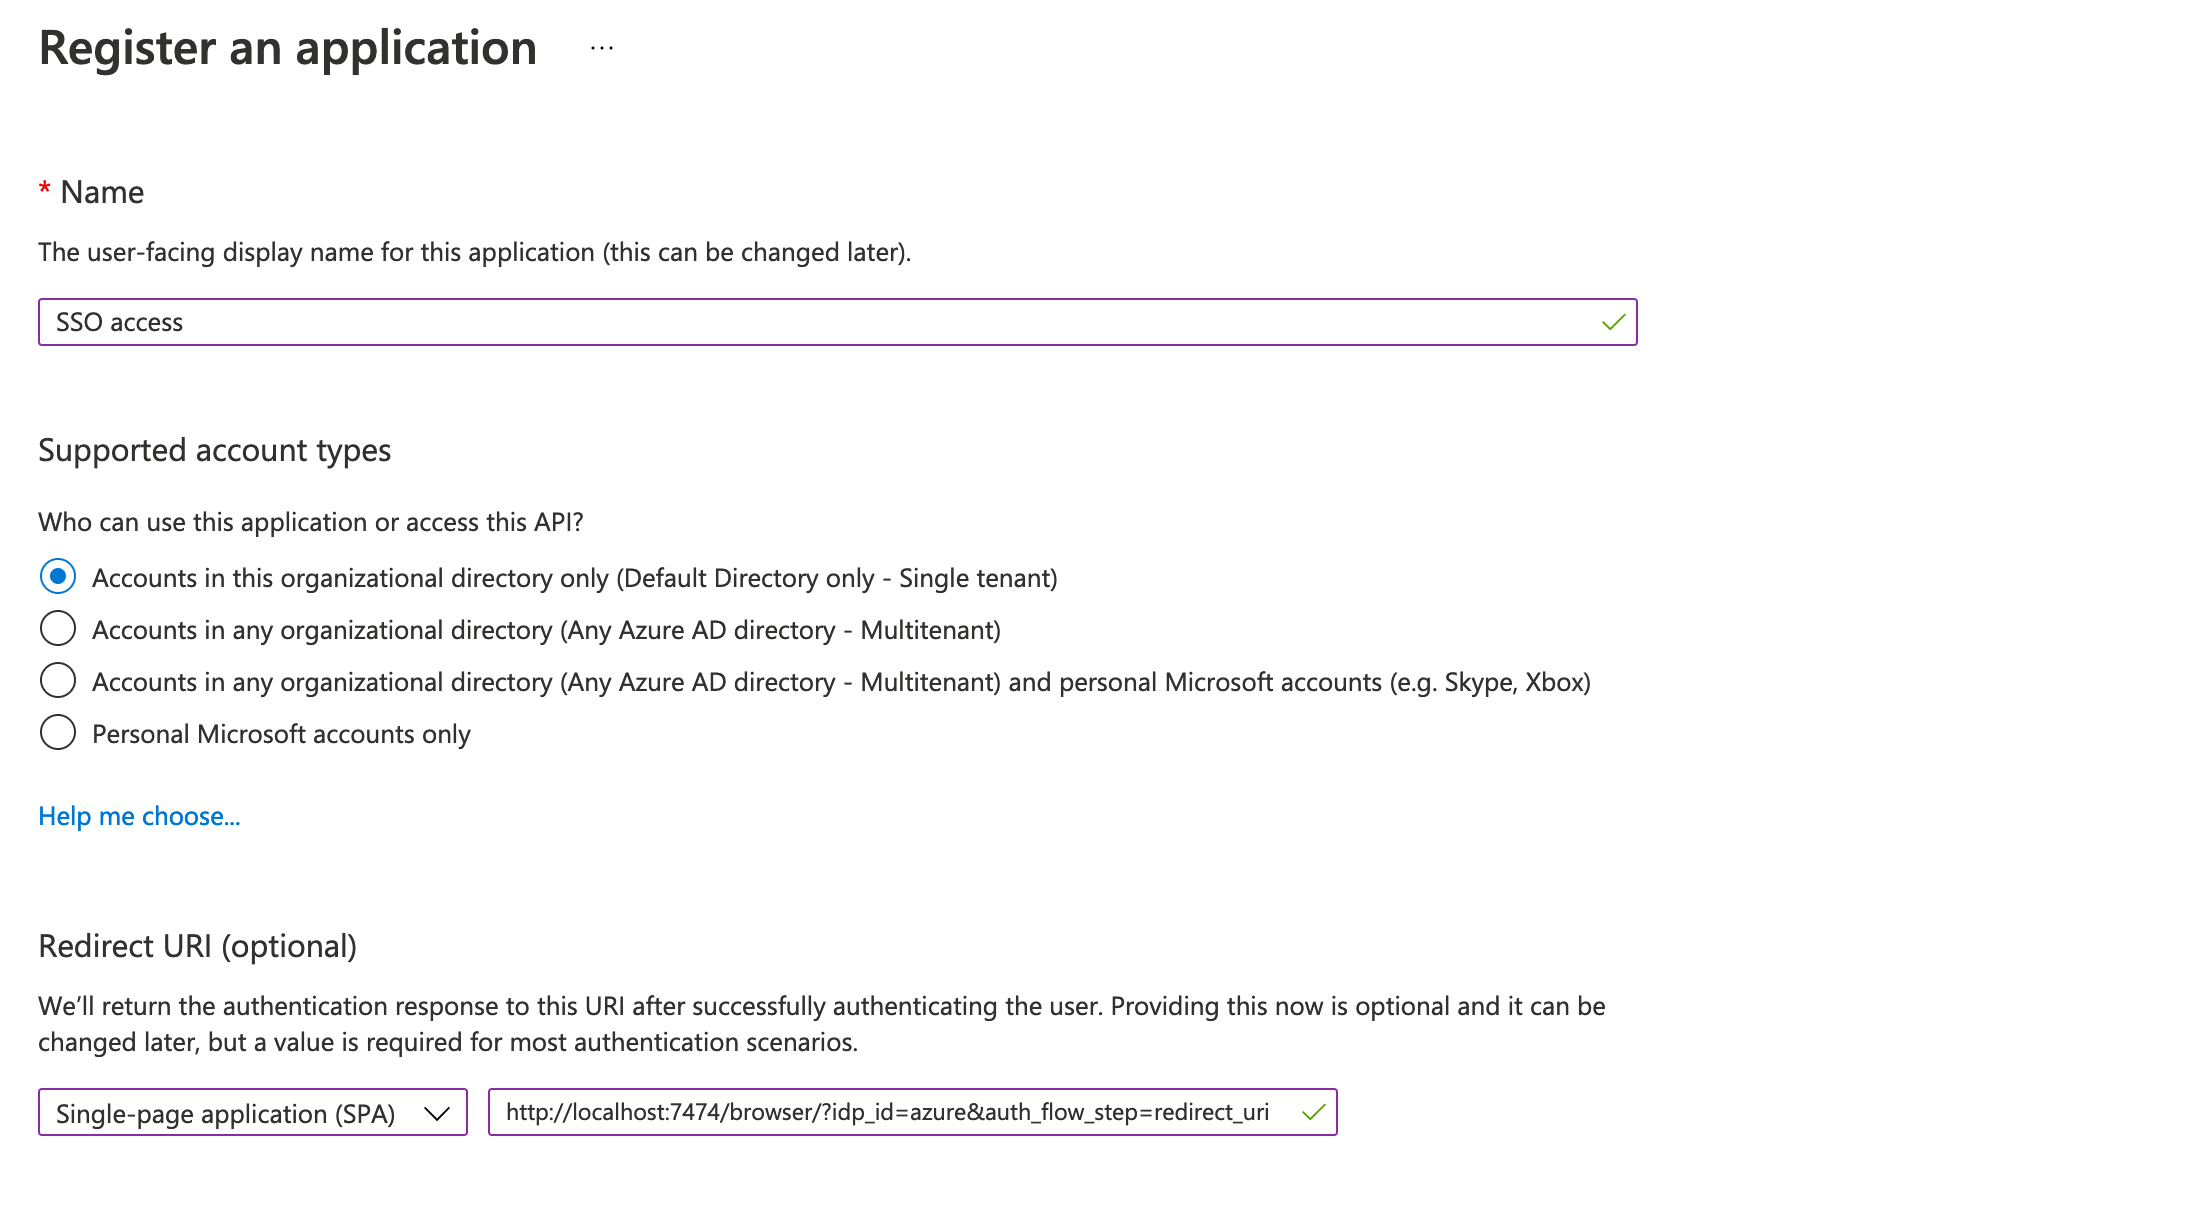Click the user-facing display name description text
The image size is (2190, 1206).
pyautogui.click(x=475, y=252)
